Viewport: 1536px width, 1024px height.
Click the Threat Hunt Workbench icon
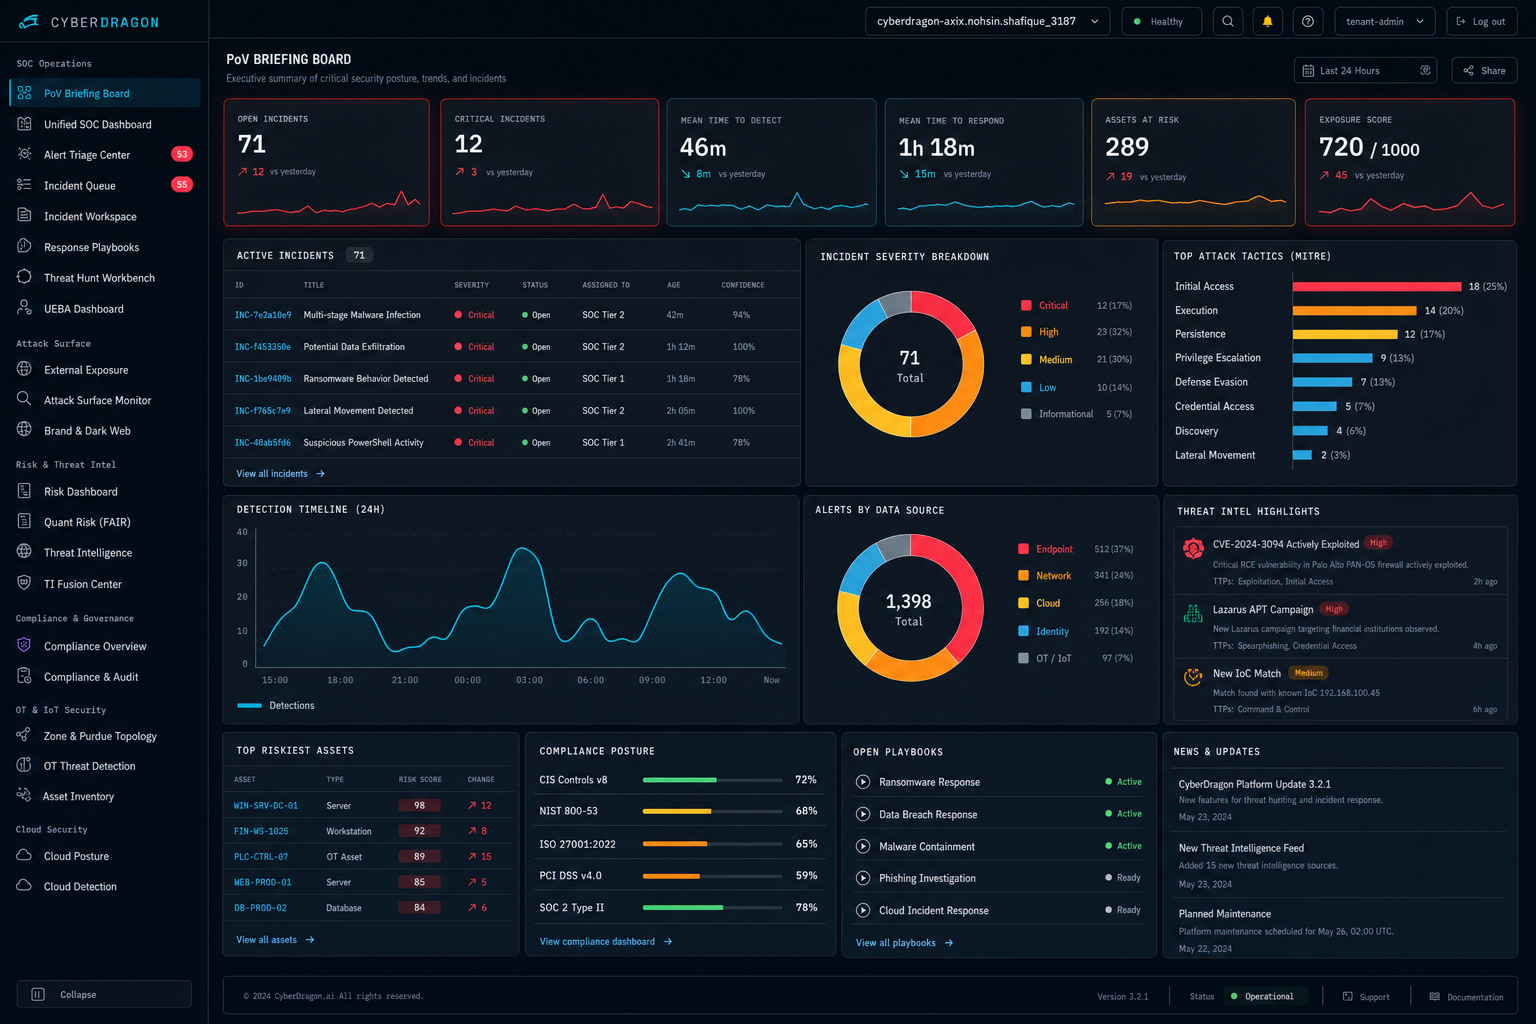coord(25,277)
